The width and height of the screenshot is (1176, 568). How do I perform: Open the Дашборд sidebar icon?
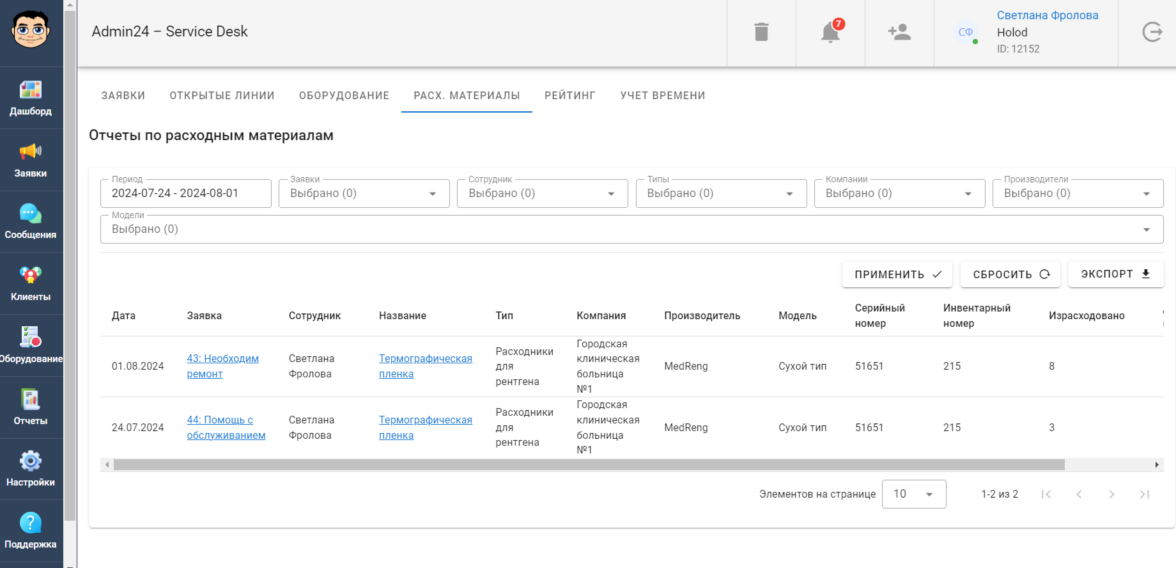(30, 92)
